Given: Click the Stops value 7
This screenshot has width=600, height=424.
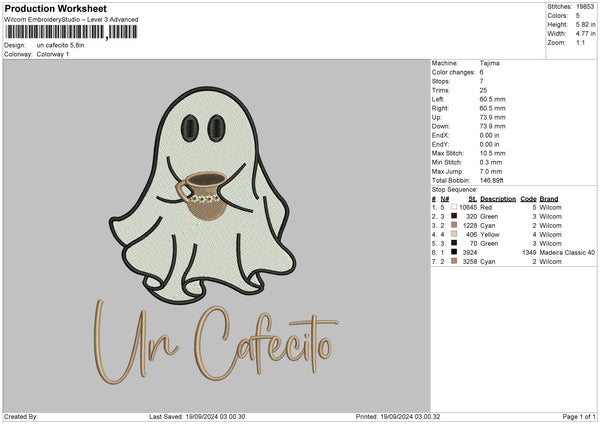Looking at the screenshot, I should point(481,81).
